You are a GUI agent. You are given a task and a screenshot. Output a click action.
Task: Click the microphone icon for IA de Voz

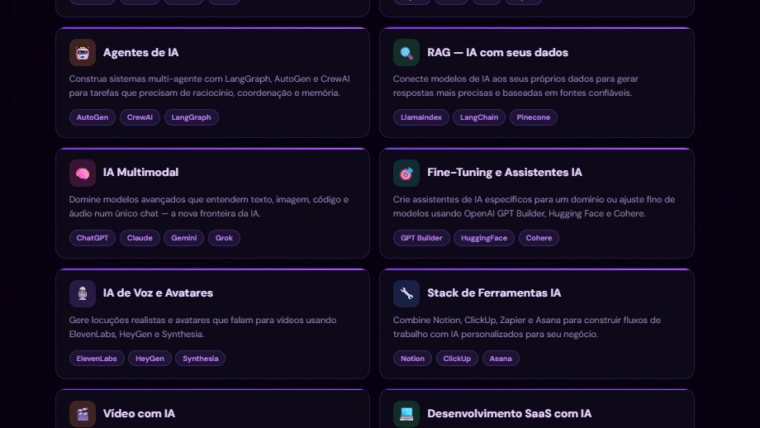[83, 293]
